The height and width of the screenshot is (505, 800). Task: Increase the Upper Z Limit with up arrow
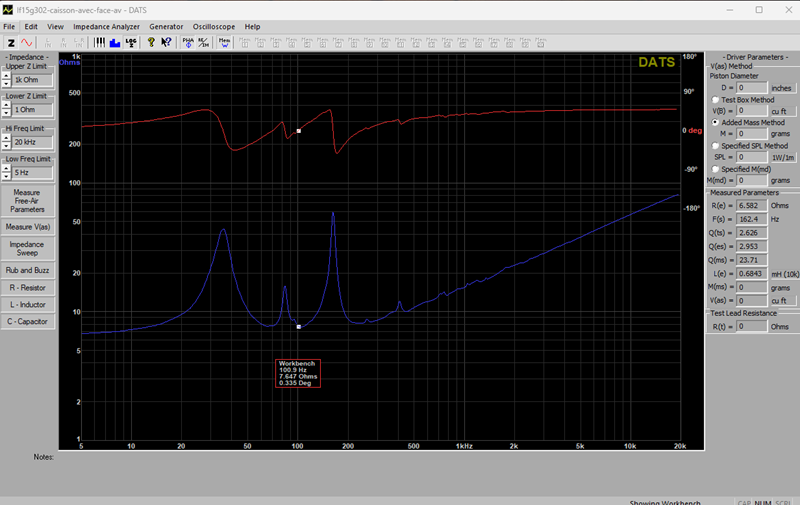(x=6, y=76)
